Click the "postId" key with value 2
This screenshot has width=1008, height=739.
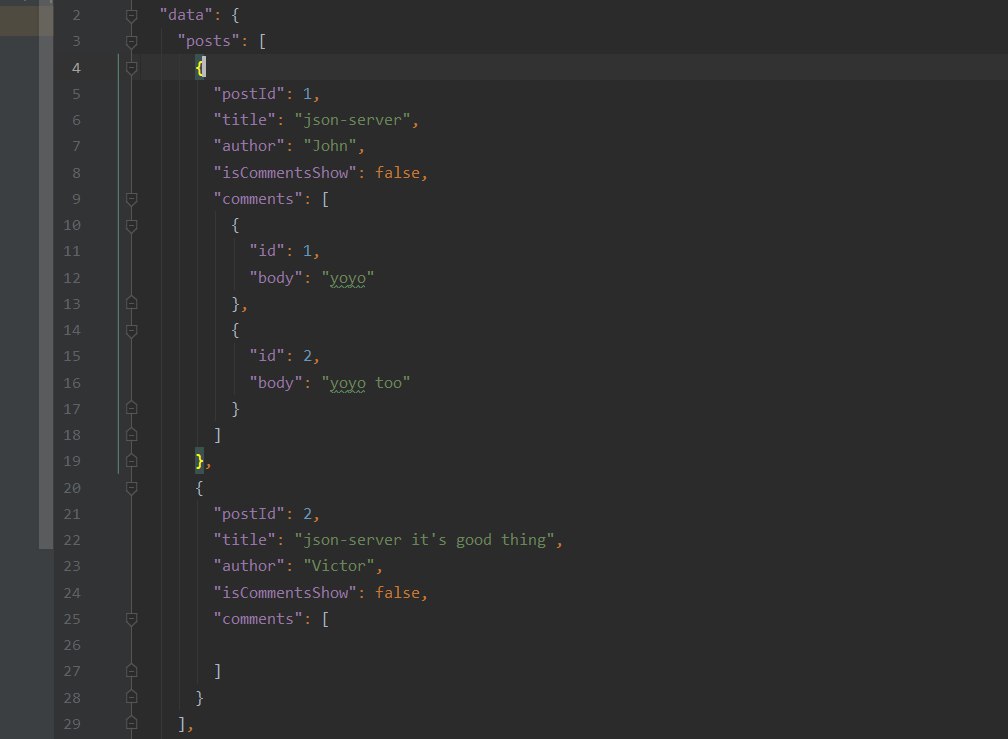point(249,514)
